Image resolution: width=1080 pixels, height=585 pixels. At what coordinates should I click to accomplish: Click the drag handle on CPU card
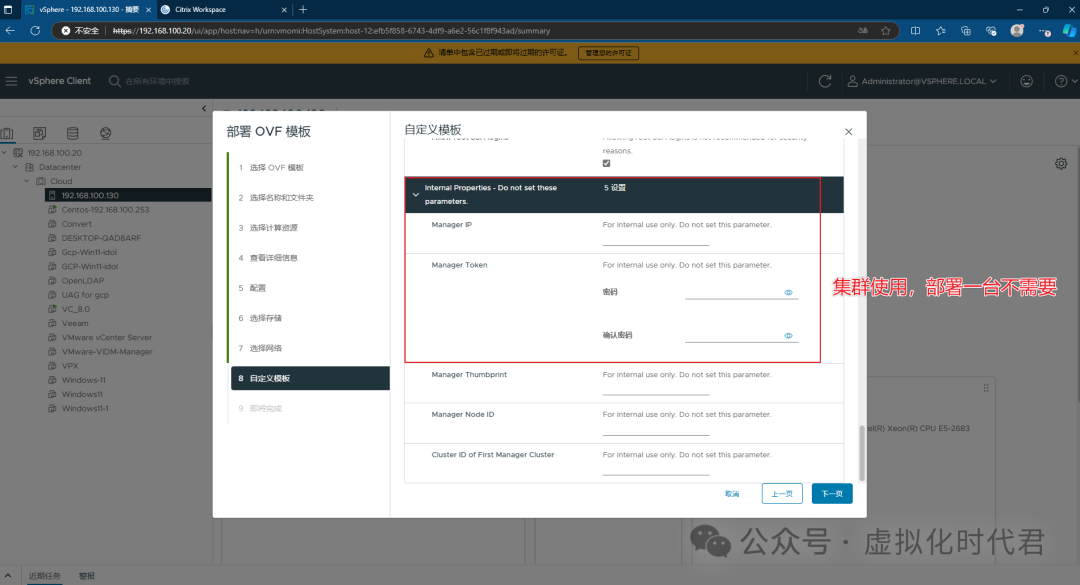tap(986, 388)
